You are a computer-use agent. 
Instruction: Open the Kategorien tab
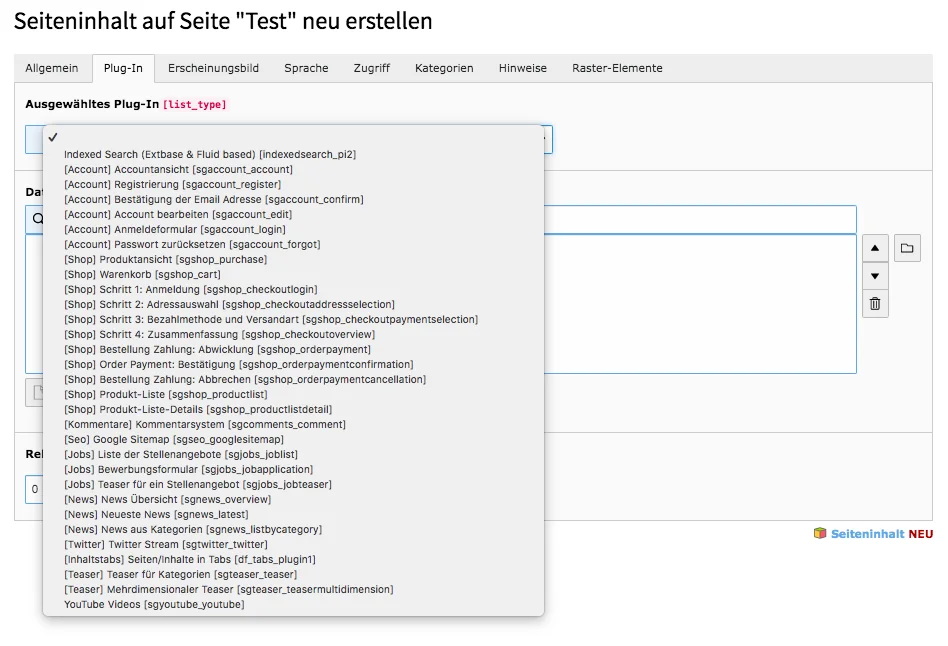pos(444,68)
